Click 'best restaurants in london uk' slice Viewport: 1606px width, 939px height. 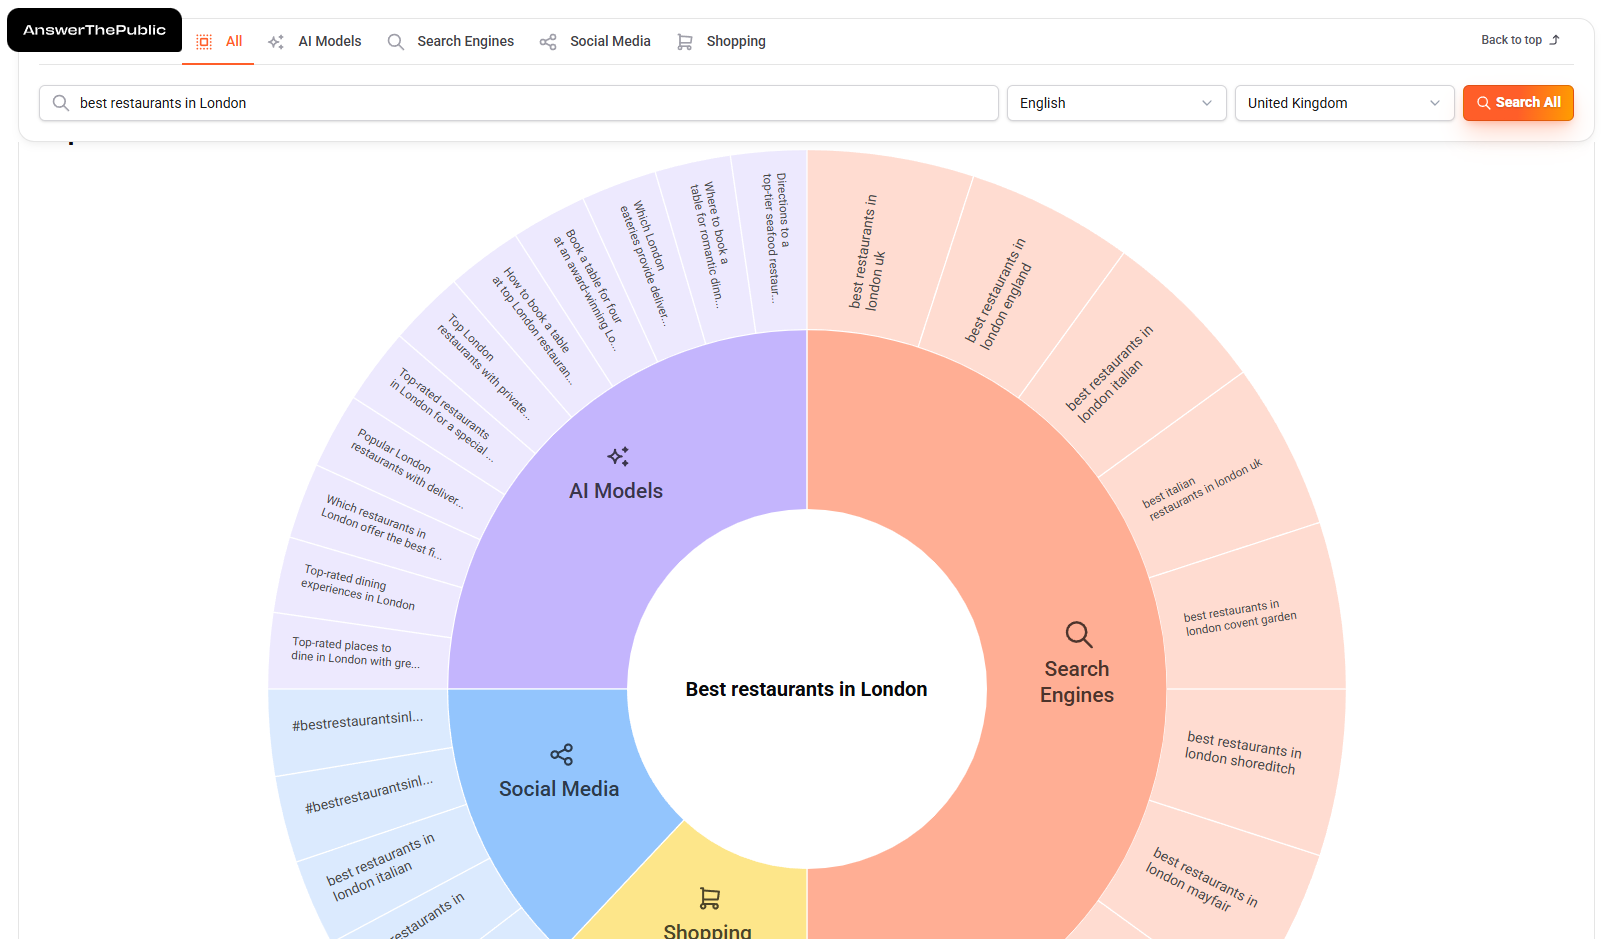click(x=867, y=252)
